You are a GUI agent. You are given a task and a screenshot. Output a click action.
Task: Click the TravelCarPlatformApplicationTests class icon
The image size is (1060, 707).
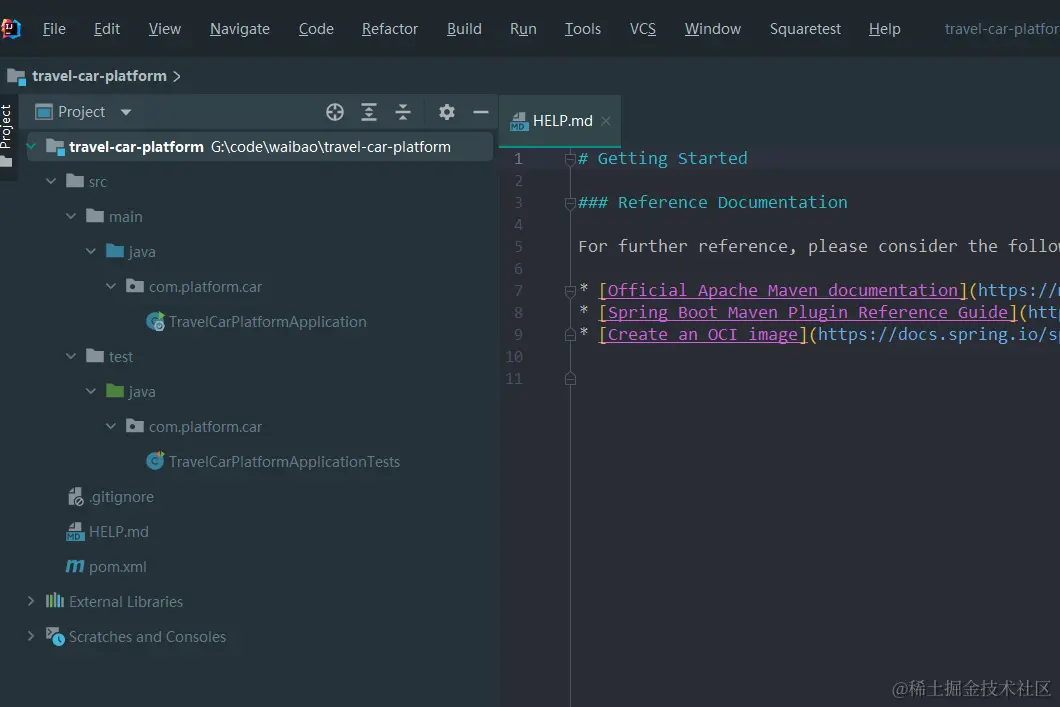point(155,462)
